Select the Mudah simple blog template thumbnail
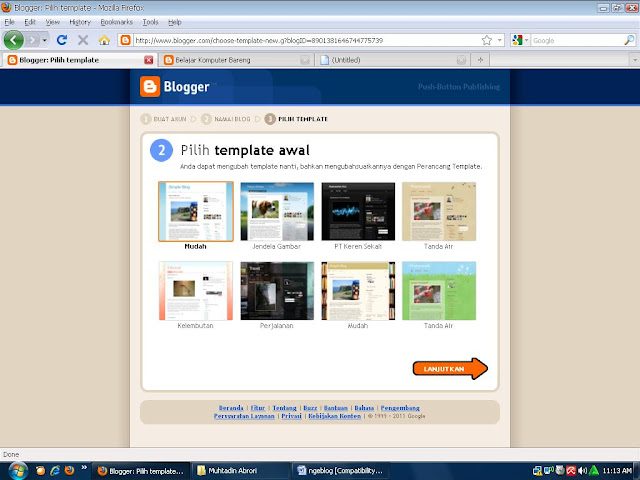 [x=196, y=211]
